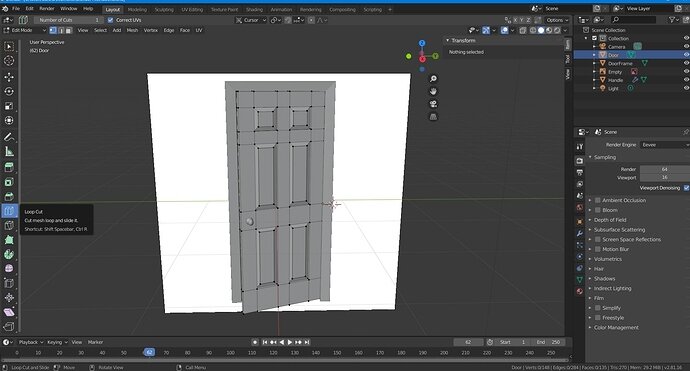Select the Smooth vertices tool
This screenshot has height=371, width=690.
coord(9,268)
